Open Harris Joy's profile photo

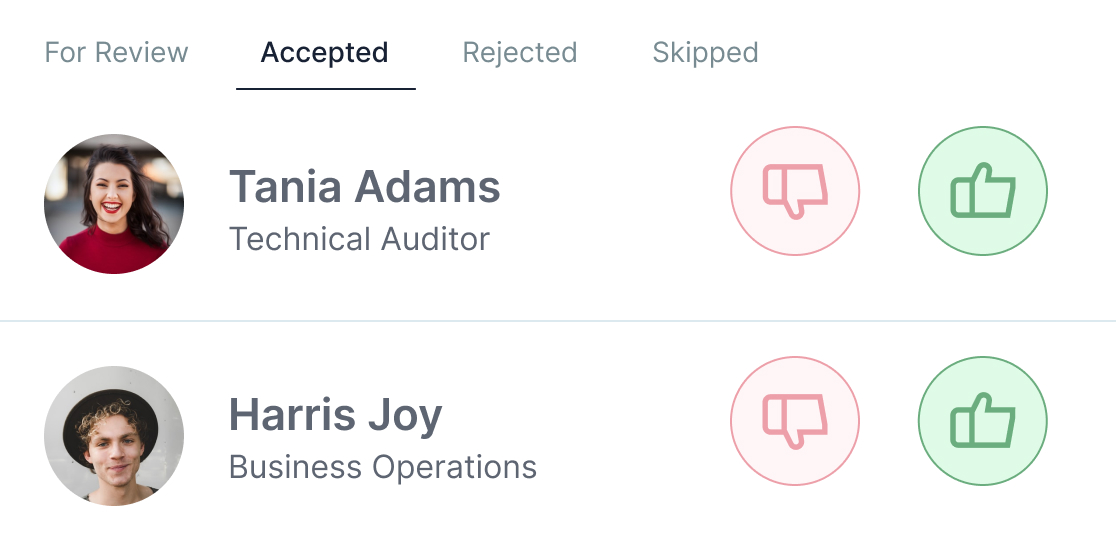(x=114, y=435)
